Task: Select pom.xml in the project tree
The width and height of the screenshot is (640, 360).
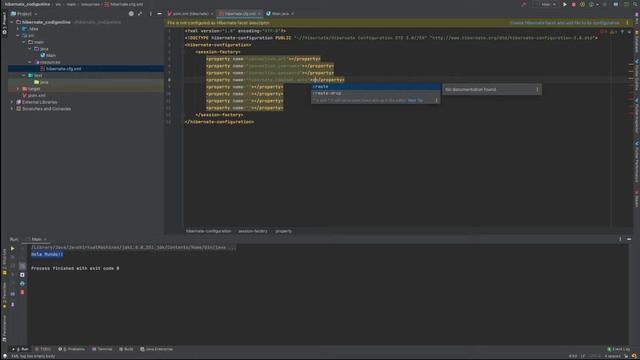Action: [x=34, y=96]
